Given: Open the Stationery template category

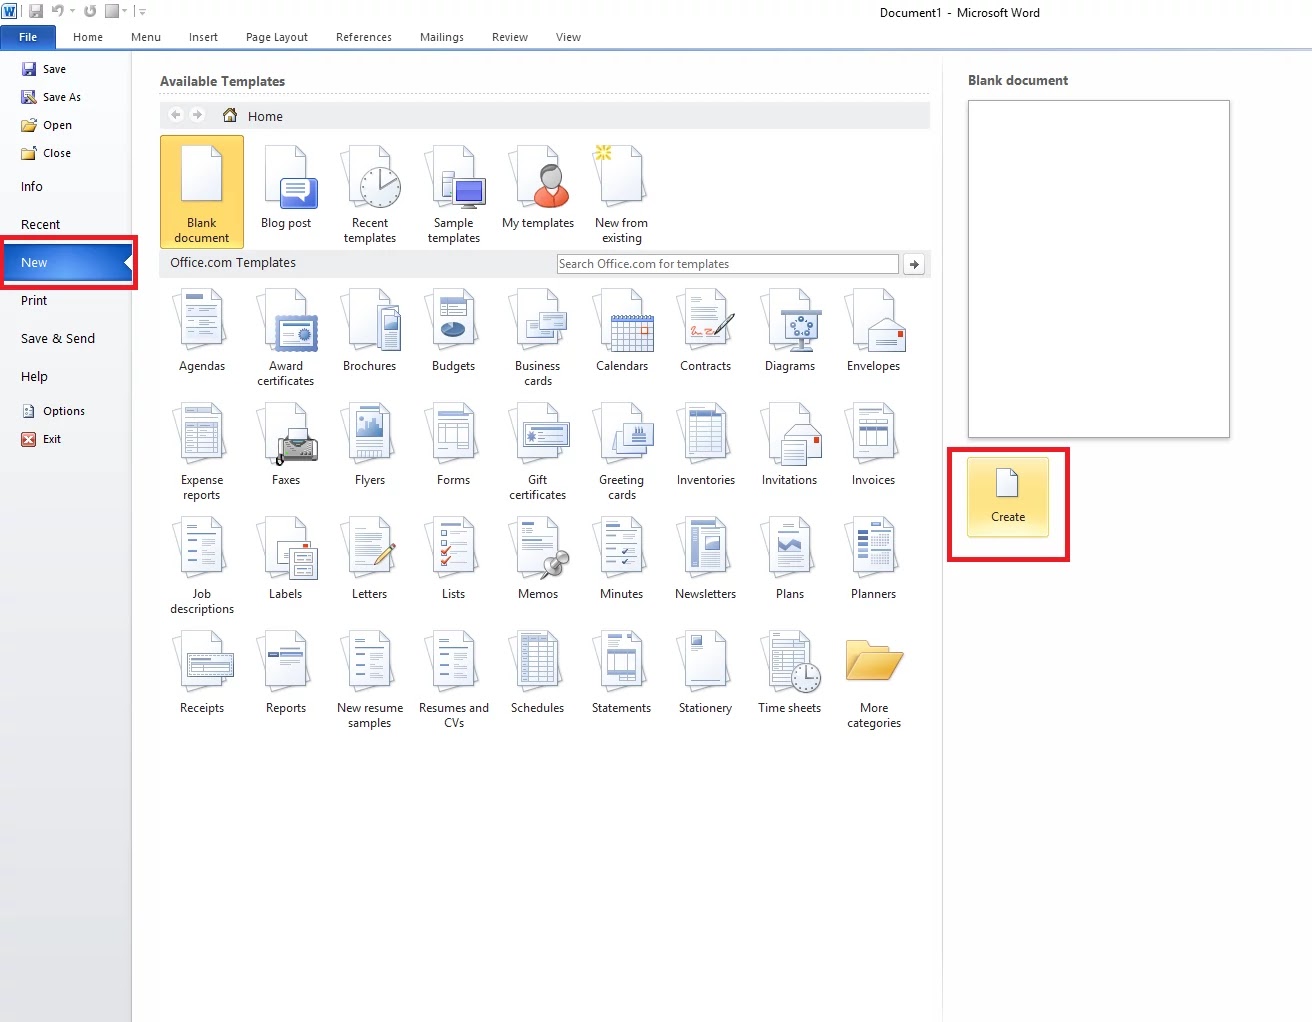Looking at the screenshot, I should [706, 673].
